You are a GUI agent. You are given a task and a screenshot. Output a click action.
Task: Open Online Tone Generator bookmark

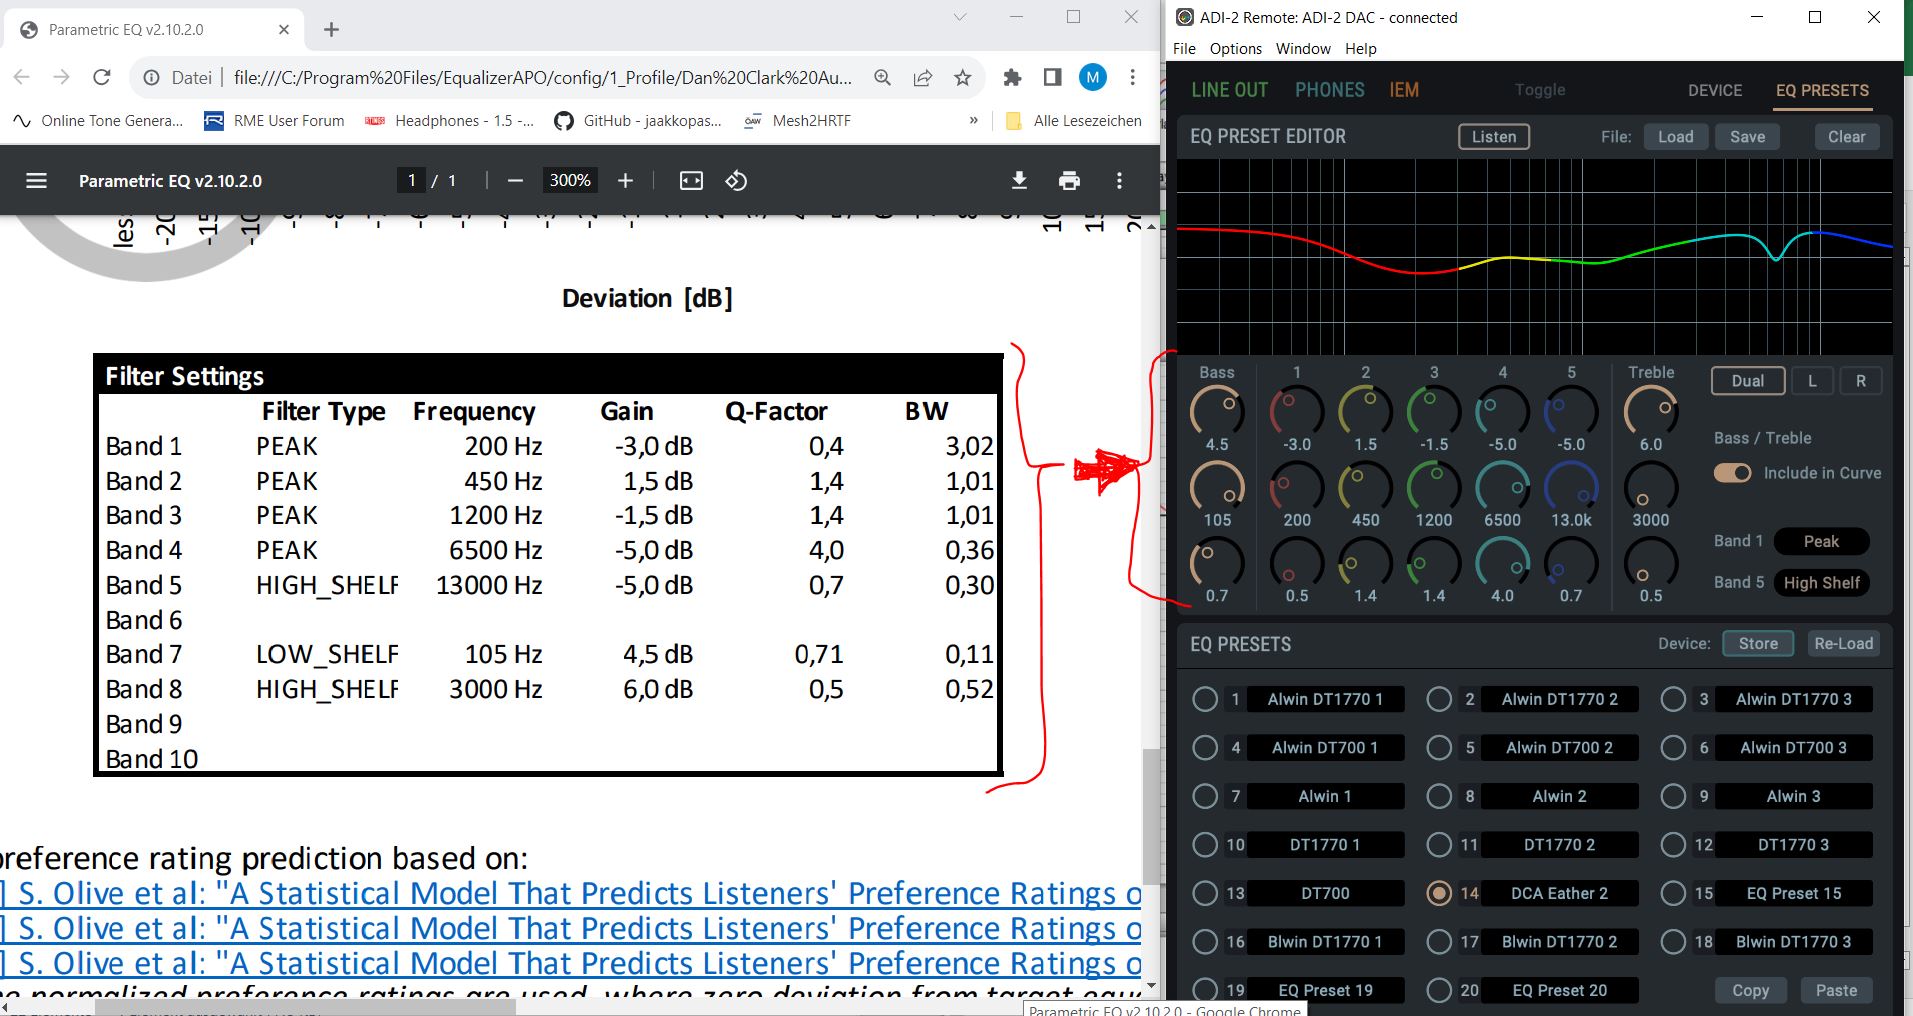point(97,121)
